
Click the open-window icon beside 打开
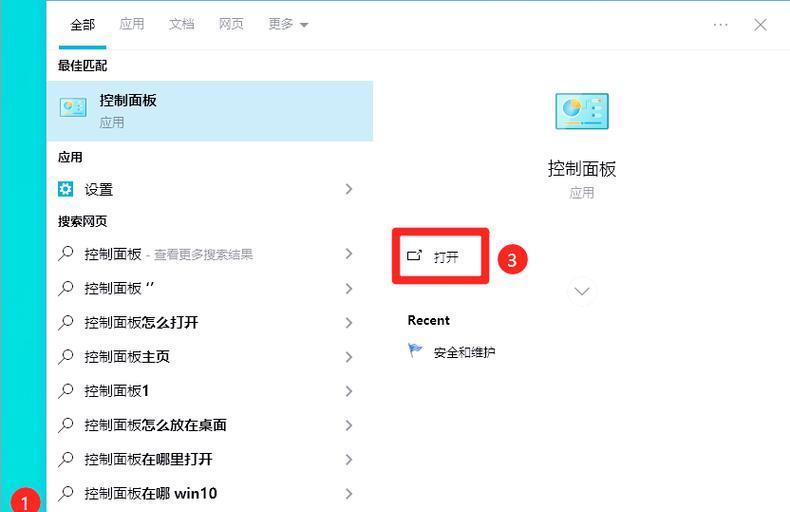coord(414,255)
